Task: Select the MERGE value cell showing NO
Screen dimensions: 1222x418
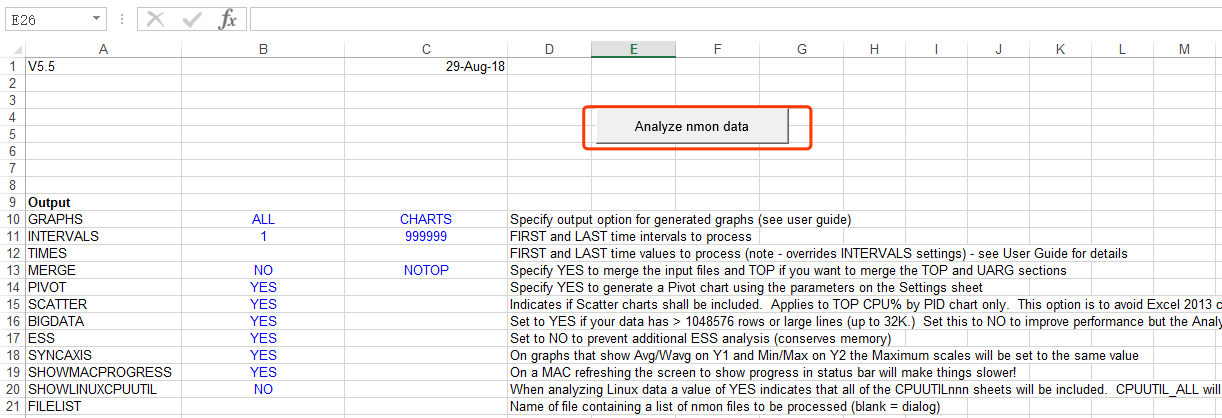Action: (x=263, y=270)
